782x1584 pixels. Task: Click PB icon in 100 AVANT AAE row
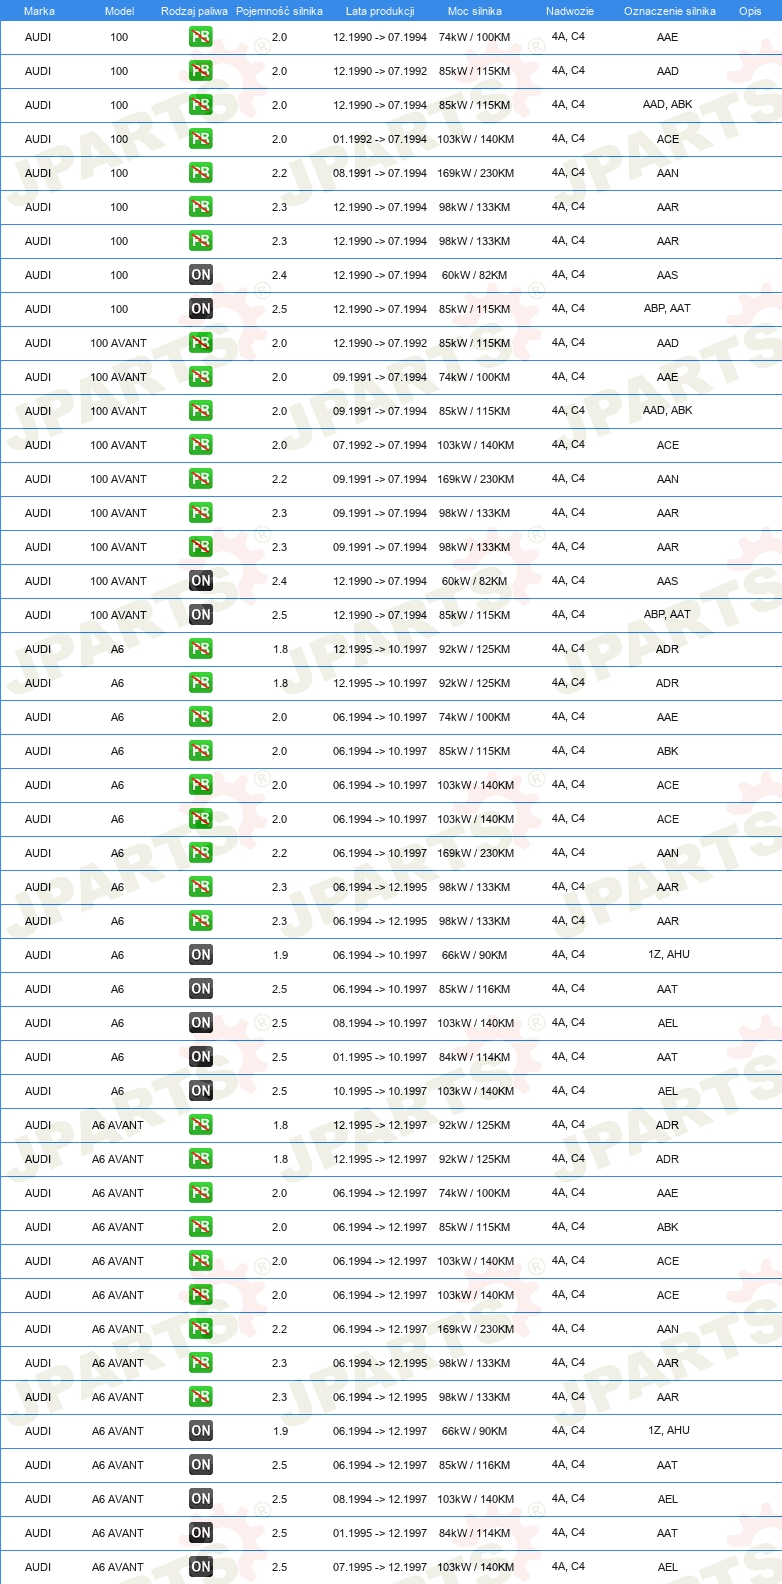(x=201, y=377)
